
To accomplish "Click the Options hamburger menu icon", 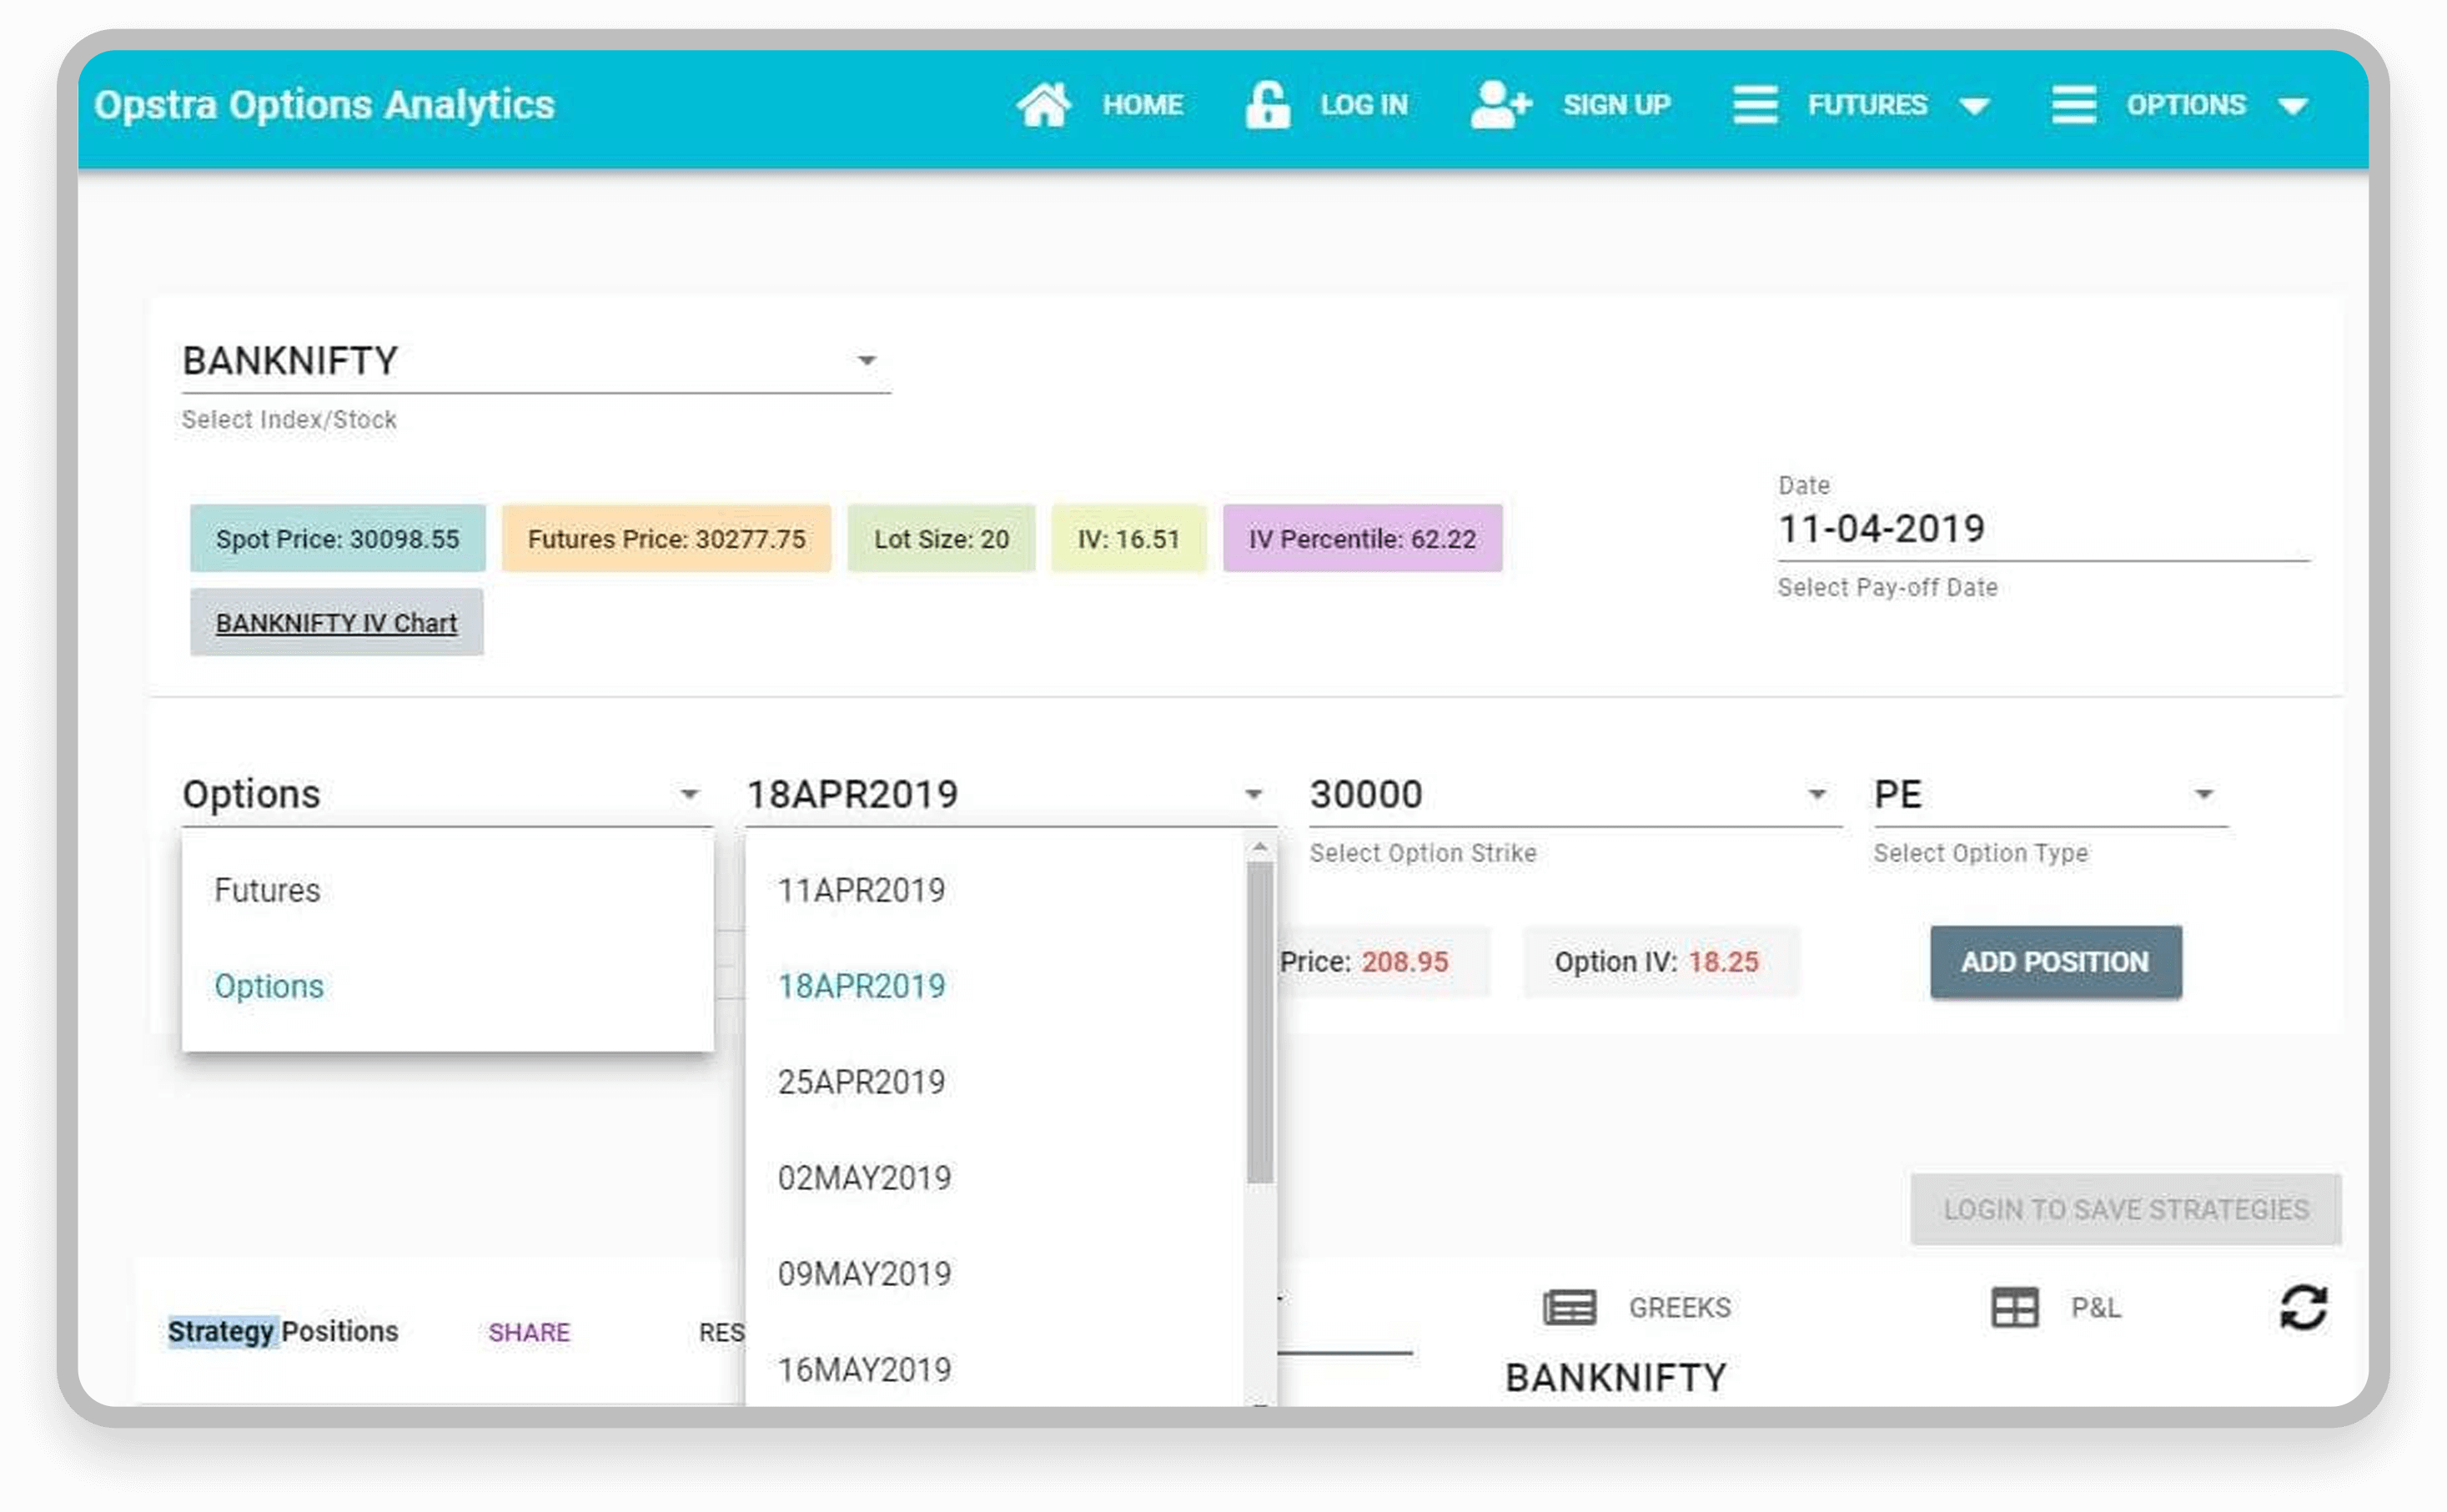I will click(x=2073, y=104).
